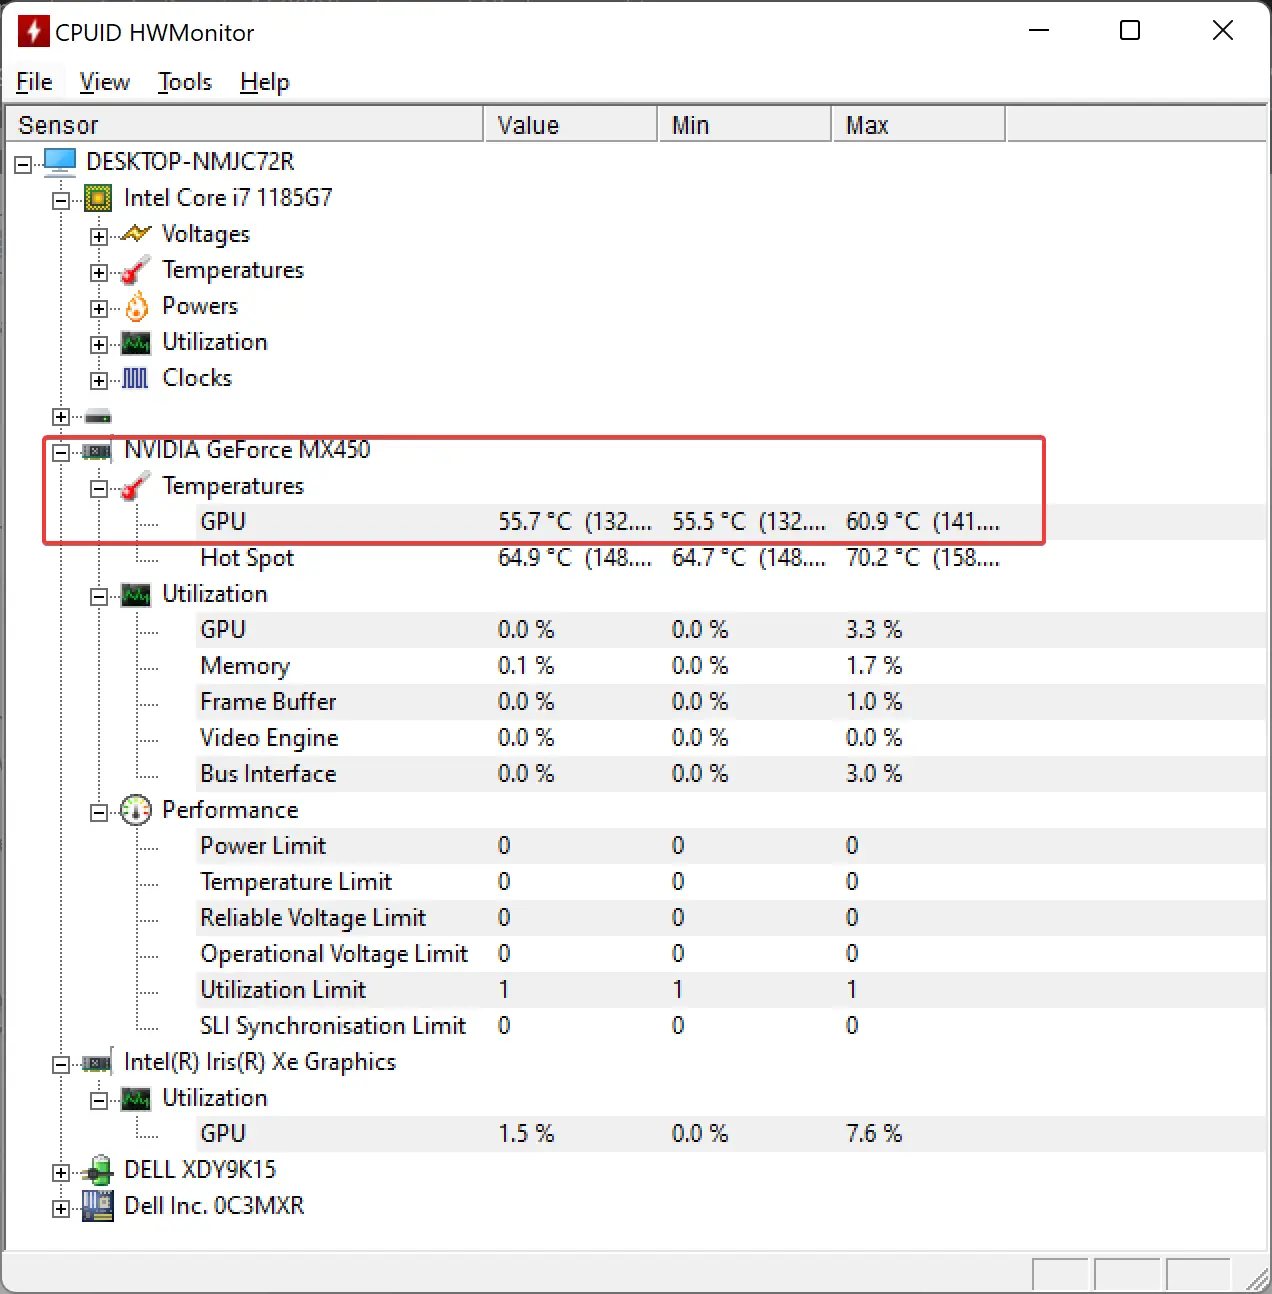
Task: Select the Temperature Limit row
Action: [x=732, y=882]
